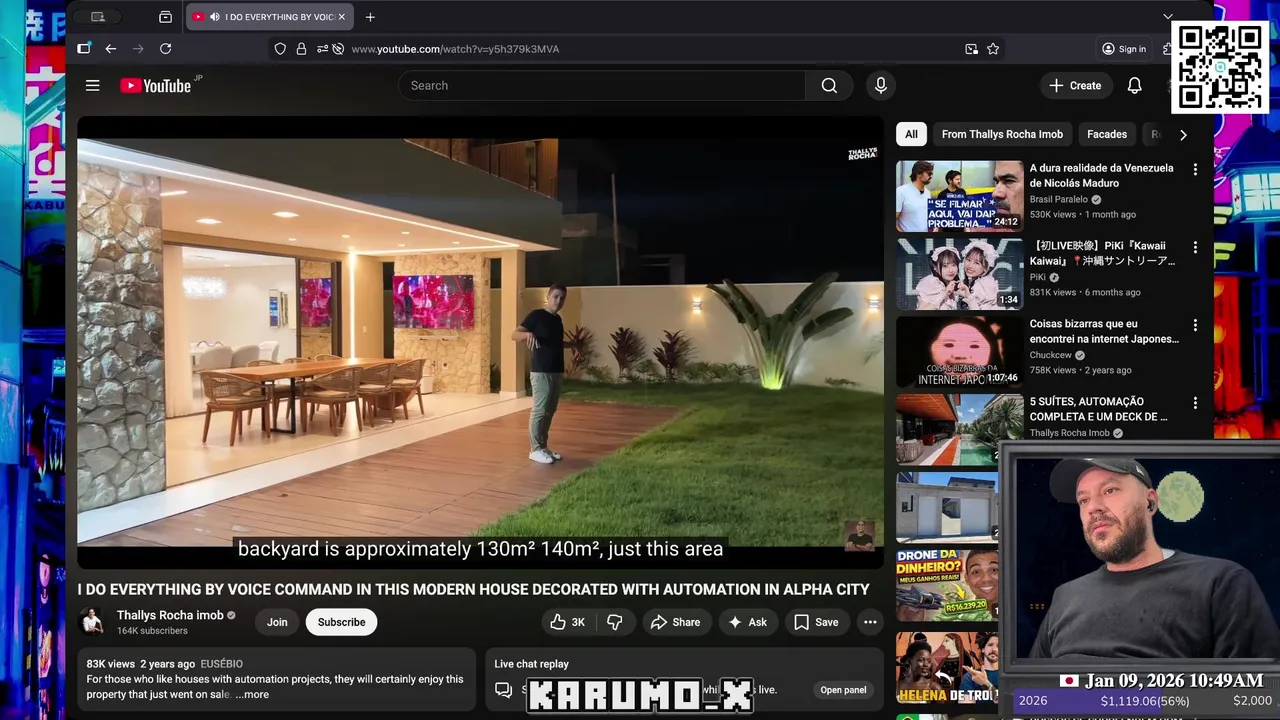Open options for Coisas bizarras video
The width and height of the screenshot is (1280, 720).
1195,325
